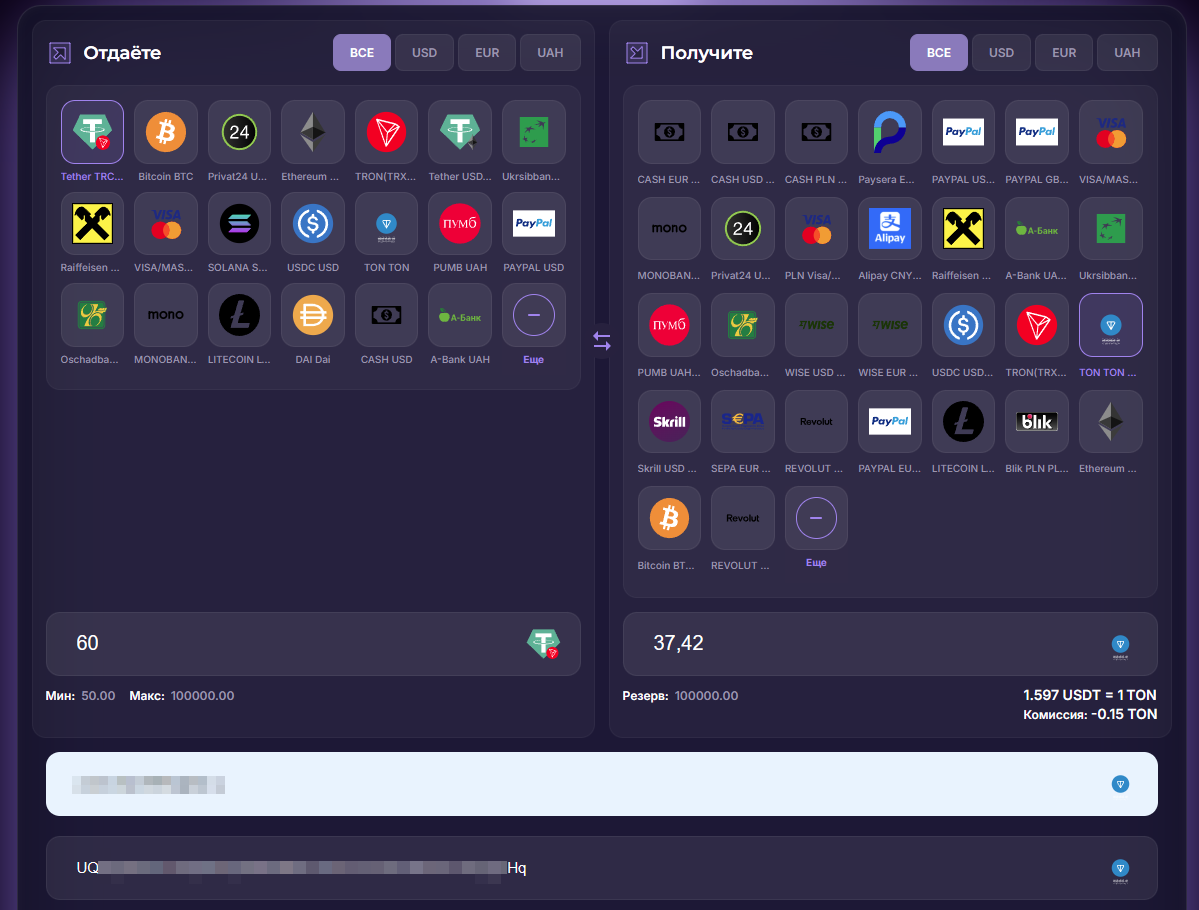This screenshot has height=910, width=1199.
Task: Switch the Отдаёте filter to UAH
Action: coord(550,53)
